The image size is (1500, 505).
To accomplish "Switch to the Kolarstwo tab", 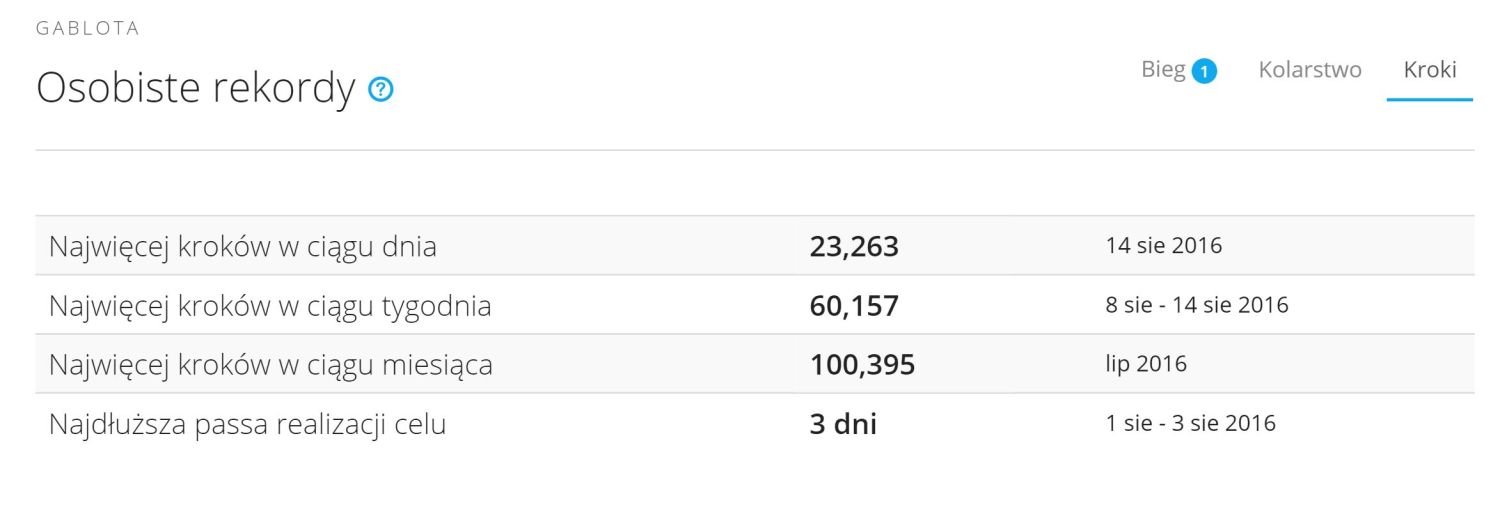I will point(1310,70).
